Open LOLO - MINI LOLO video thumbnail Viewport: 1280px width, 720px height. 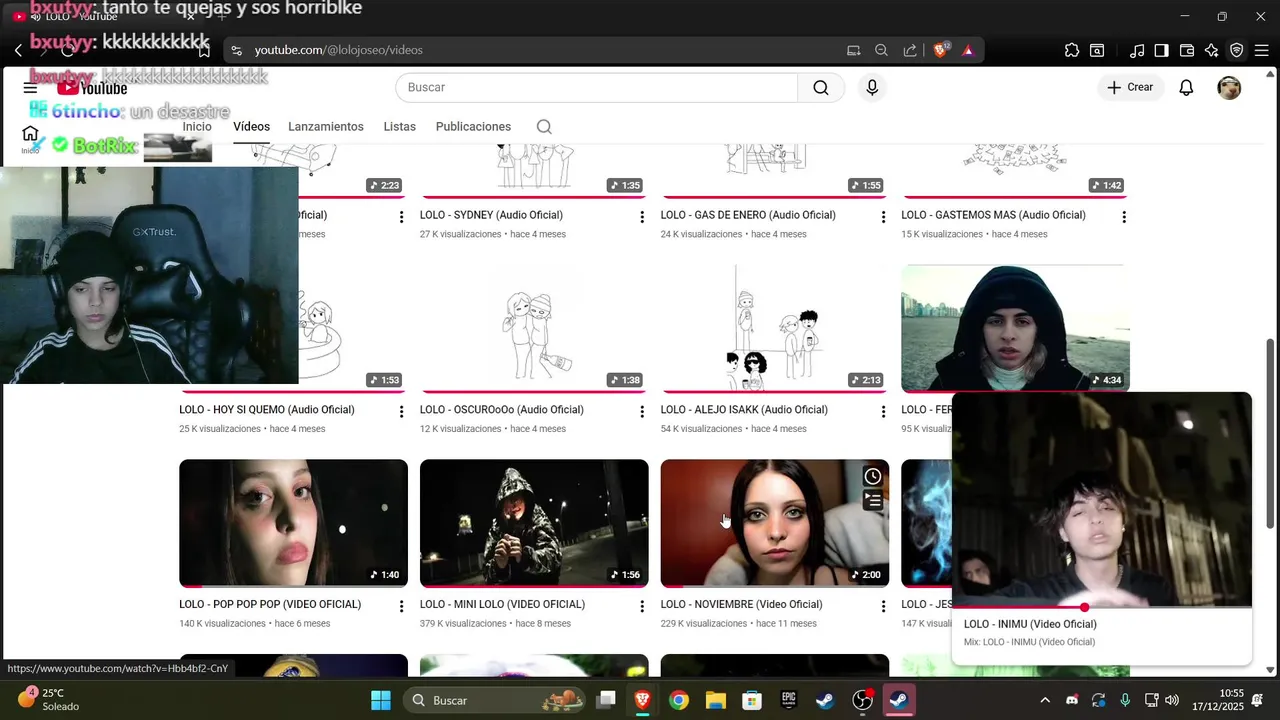point(534,523)
